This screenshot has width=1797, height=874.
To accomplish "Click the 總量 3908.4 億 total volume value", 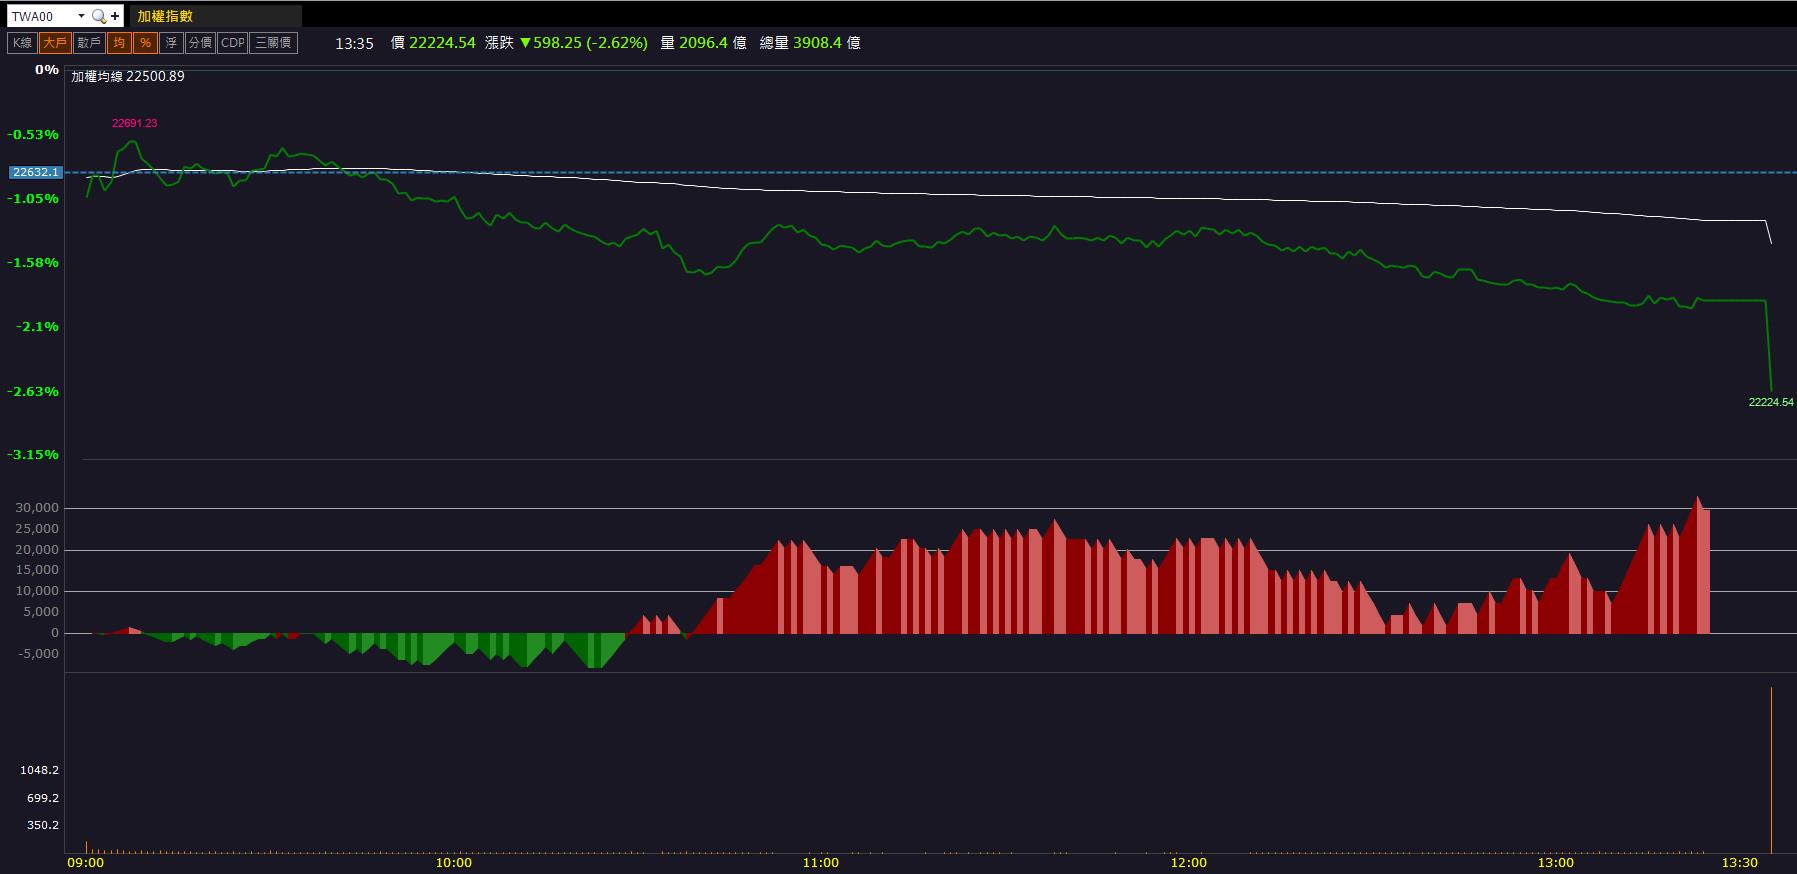I will pos(810,43).
